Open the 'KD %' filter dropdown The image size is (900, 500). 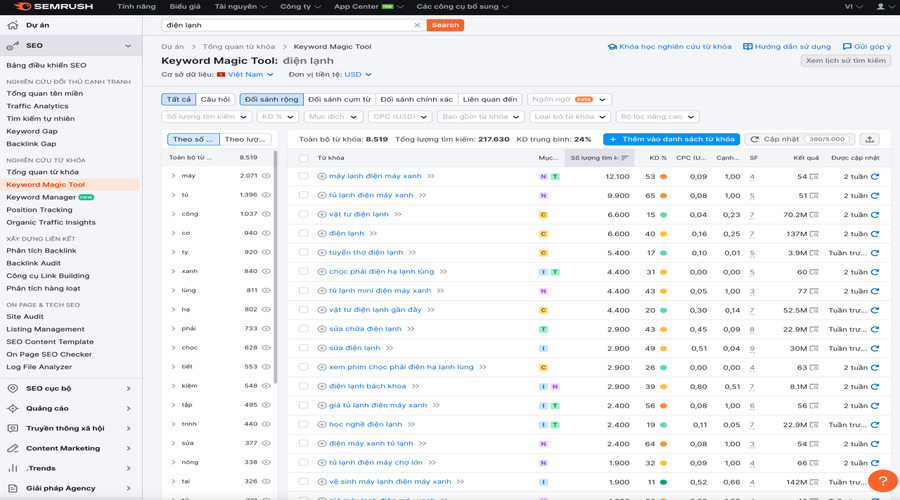coord(276,117)
